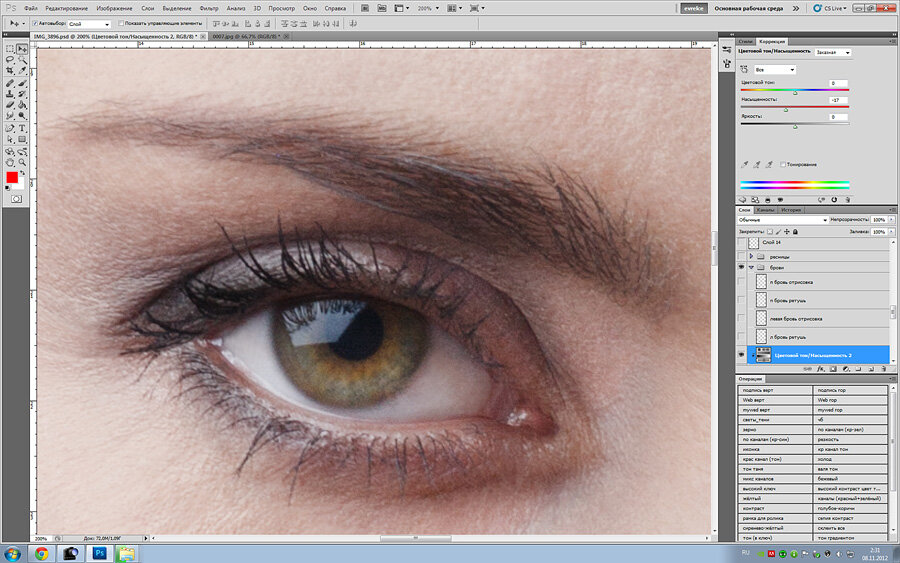The height and width of the screenshot is (563, 900).
Task: Select the Crop tool
Action: [x=10, y=71]
